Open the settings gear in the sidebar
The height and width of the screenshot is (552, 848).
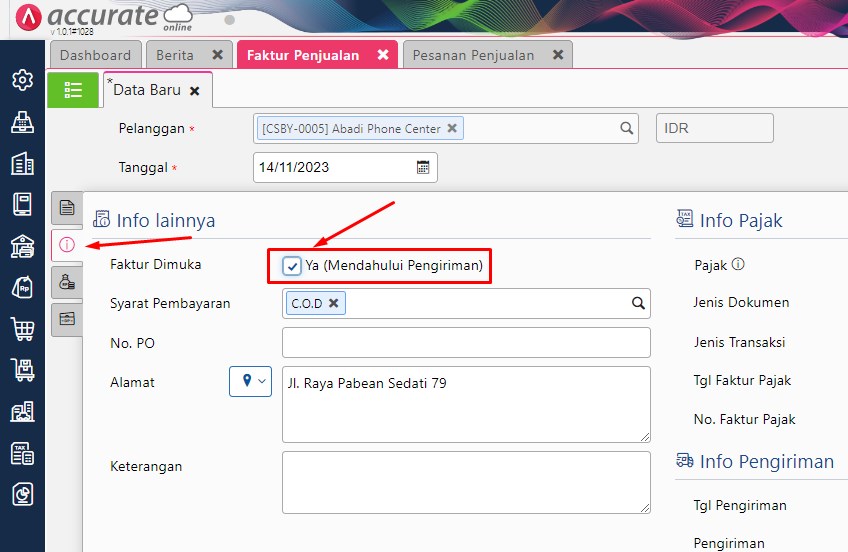coord(22,80)
